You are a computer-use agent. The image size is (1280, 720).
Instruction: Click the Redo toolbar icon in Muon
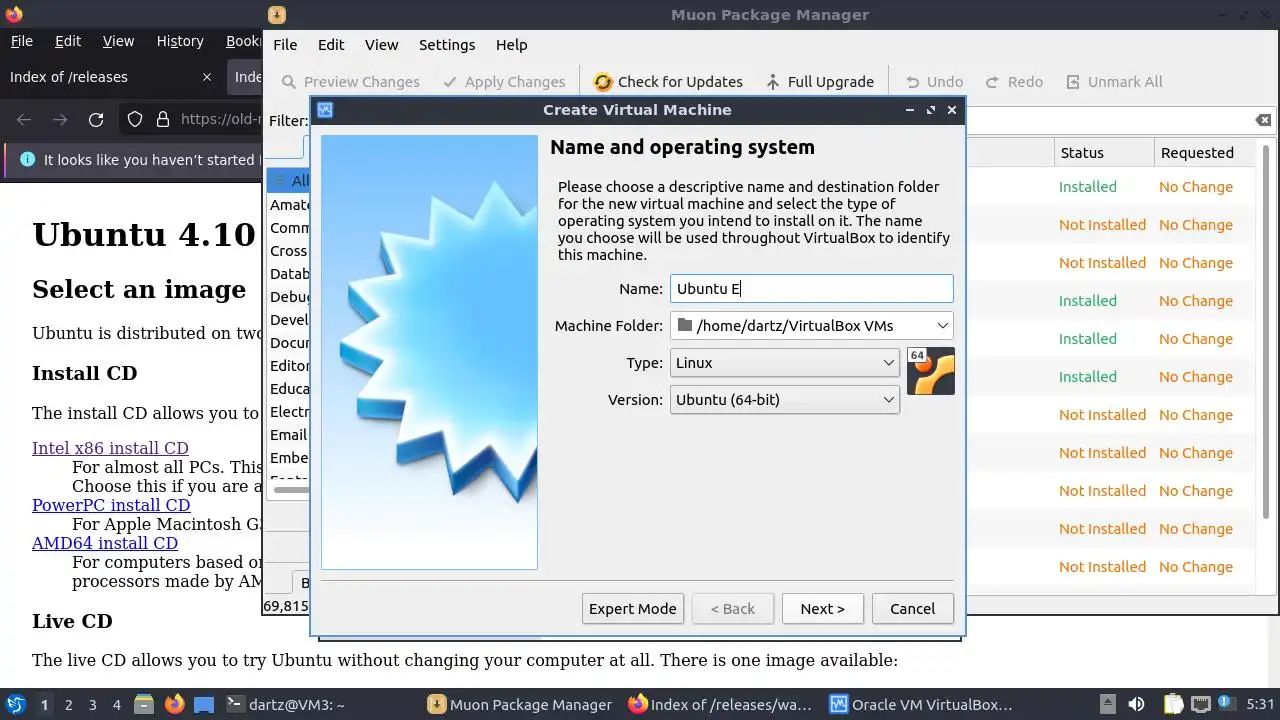point(992,82)
